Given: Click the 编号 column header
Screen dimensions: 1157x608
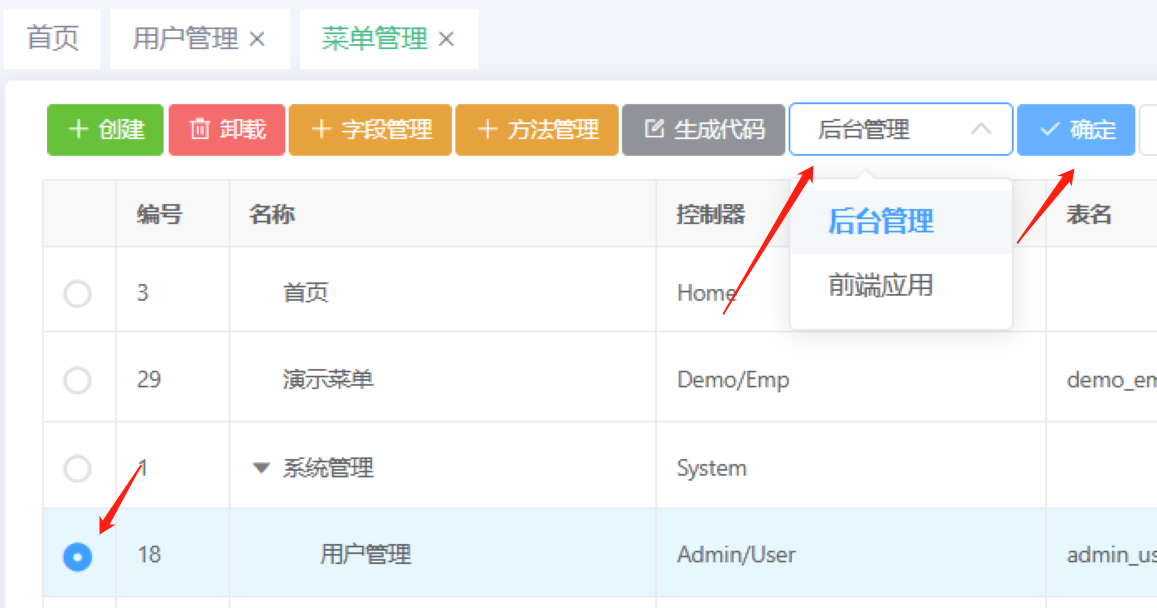Looking at the screenshot, I should pos(160,214).
